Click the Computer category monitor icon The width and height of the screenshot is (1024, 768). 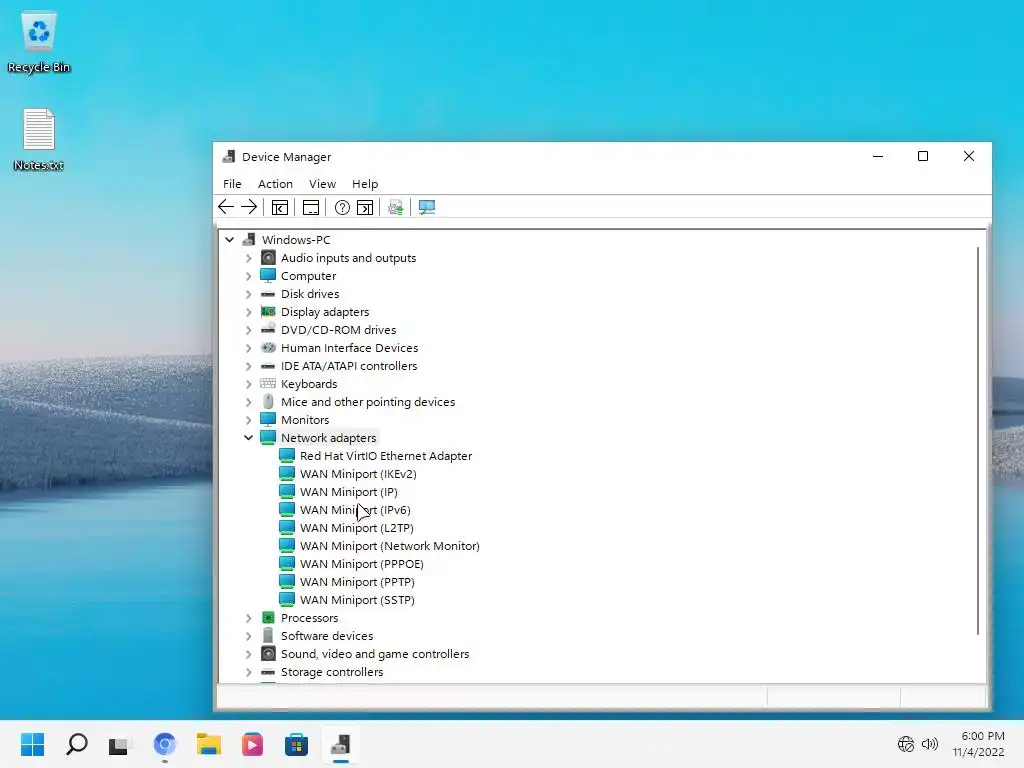tap(268, 276)
